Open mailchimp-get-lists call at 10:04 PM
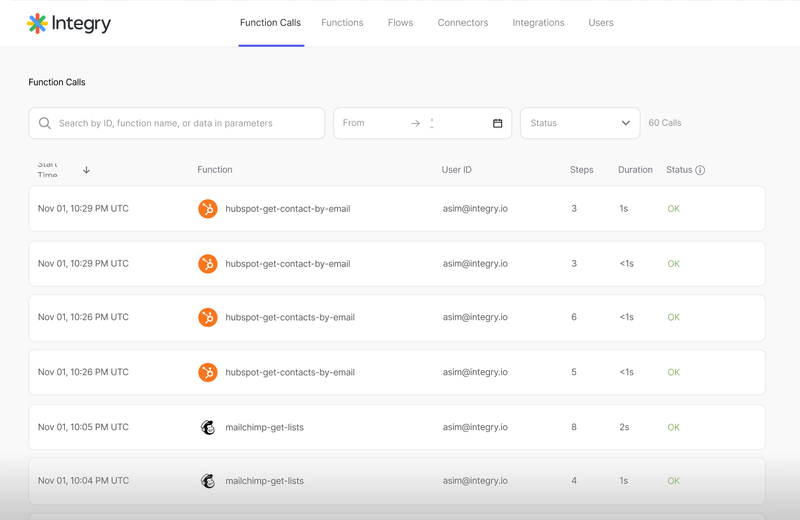The height and width of the screenshot is (520, 800). point(397,481)
